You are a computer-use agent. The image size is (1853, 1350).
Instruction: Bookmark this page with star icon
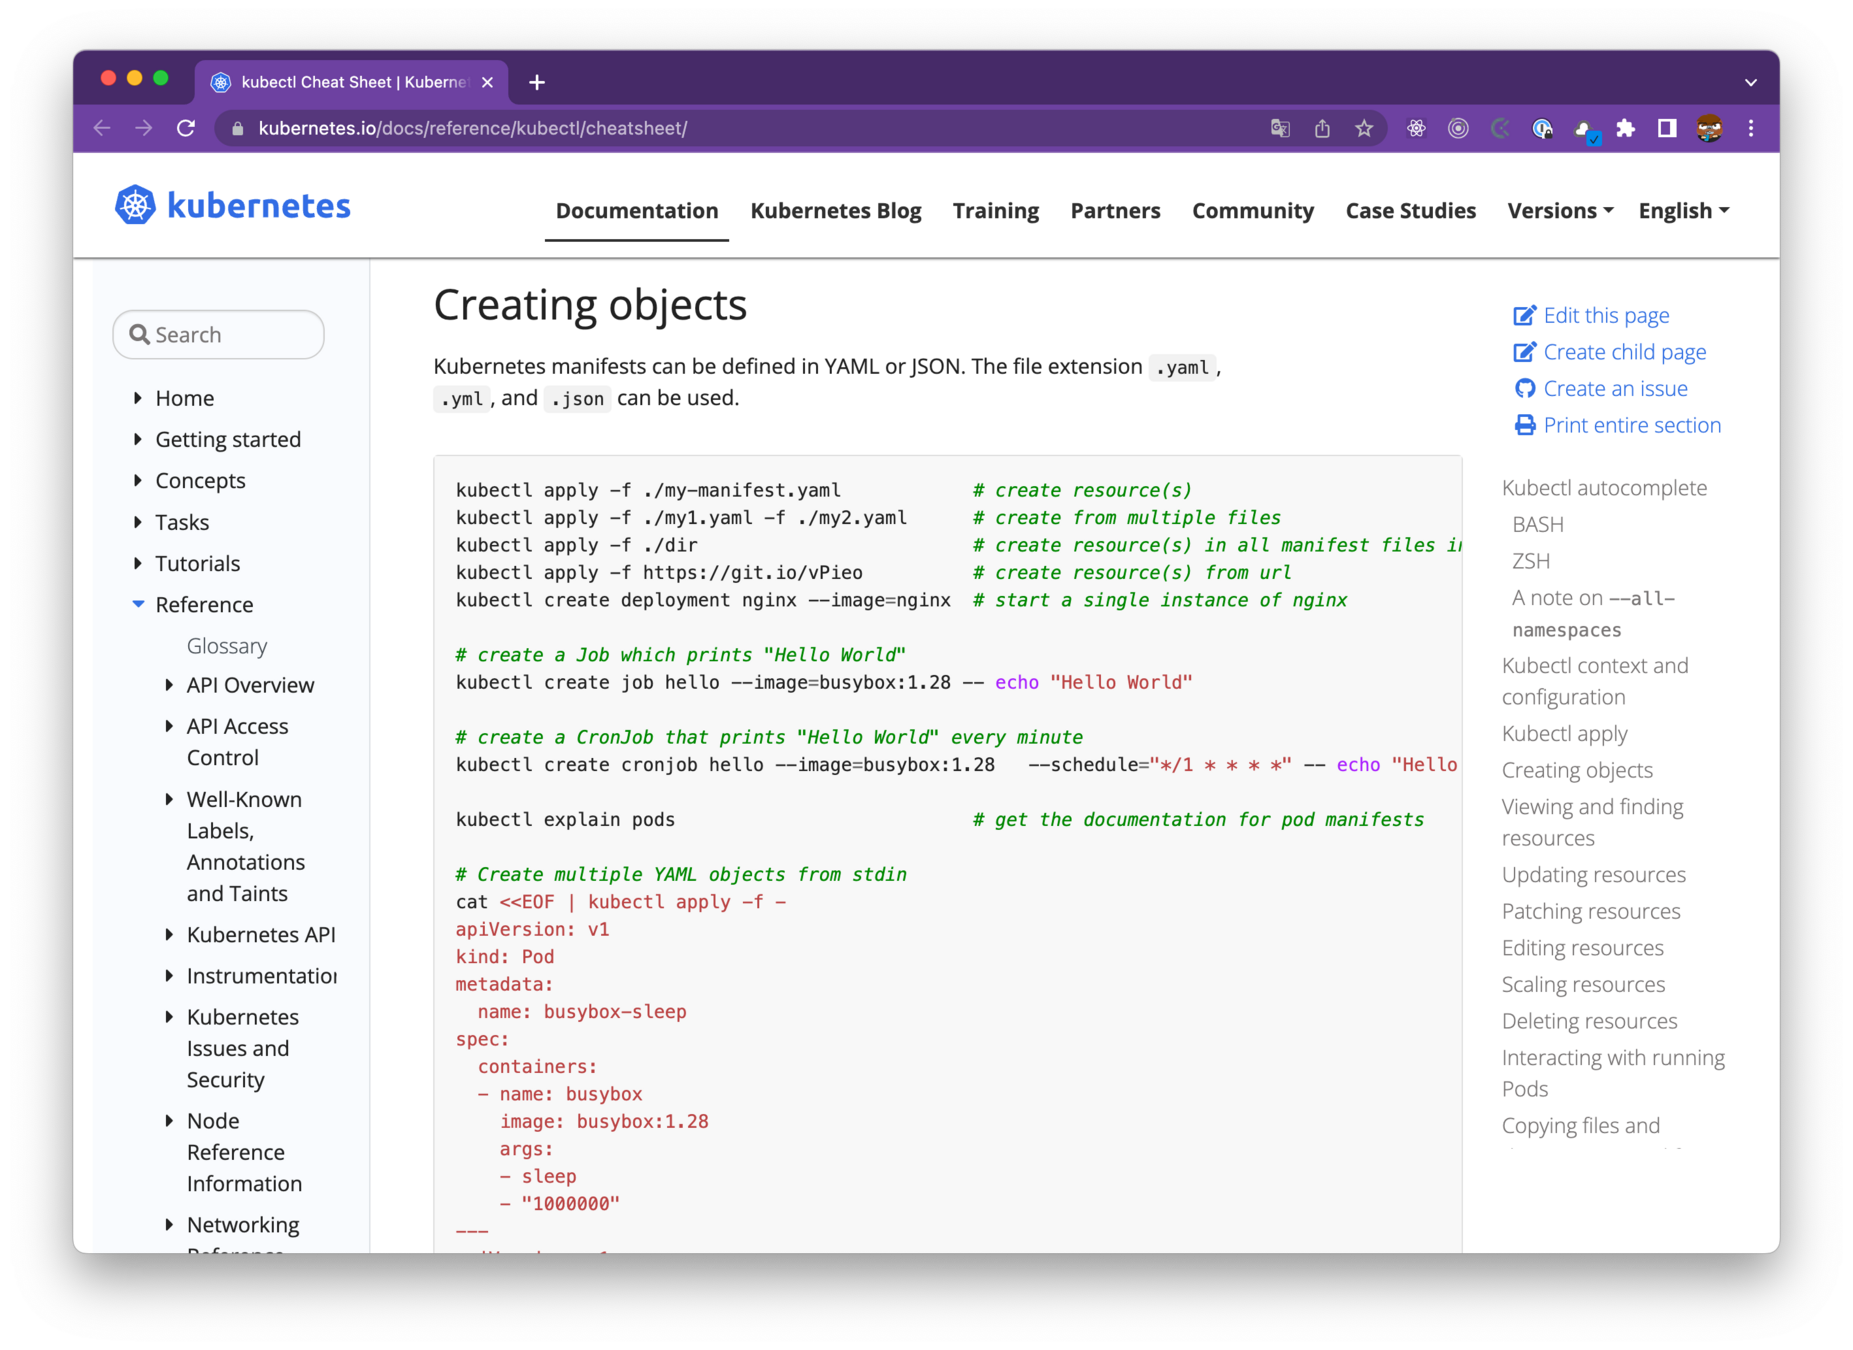(x=1364, y=128)
